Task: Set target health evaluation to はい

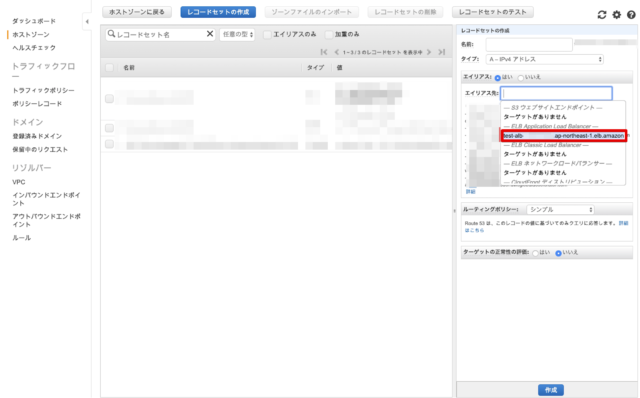Action: pyautogui.click(x=535, y=253)
